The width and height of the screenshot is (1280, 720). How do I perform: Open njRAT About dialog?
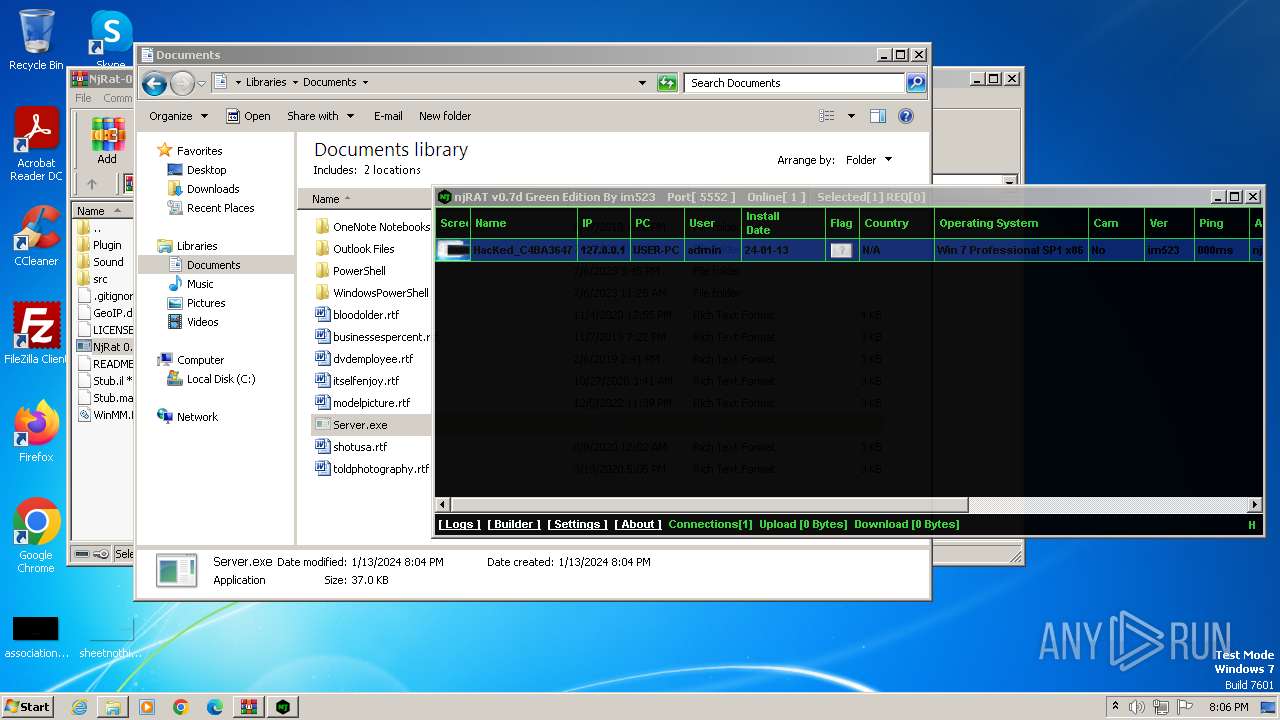pos(638,524)
